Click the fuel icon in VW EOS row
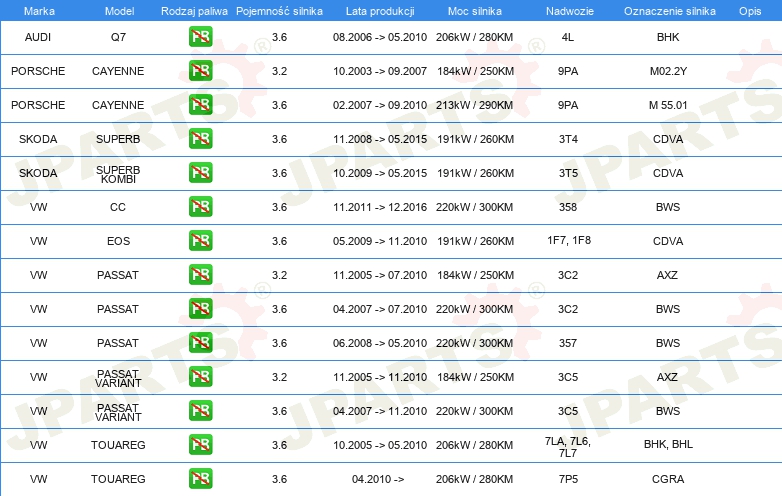782x496 pixels. point(200,240)
